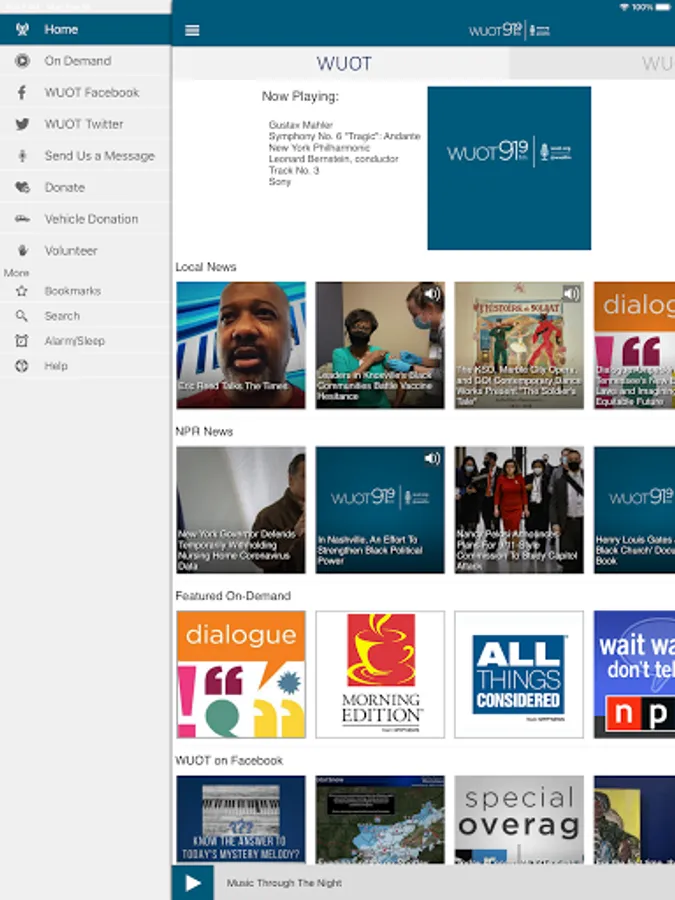Click the Twitter bird icon
The height and width of the screenshot is (900, 675).
point(22,124)
